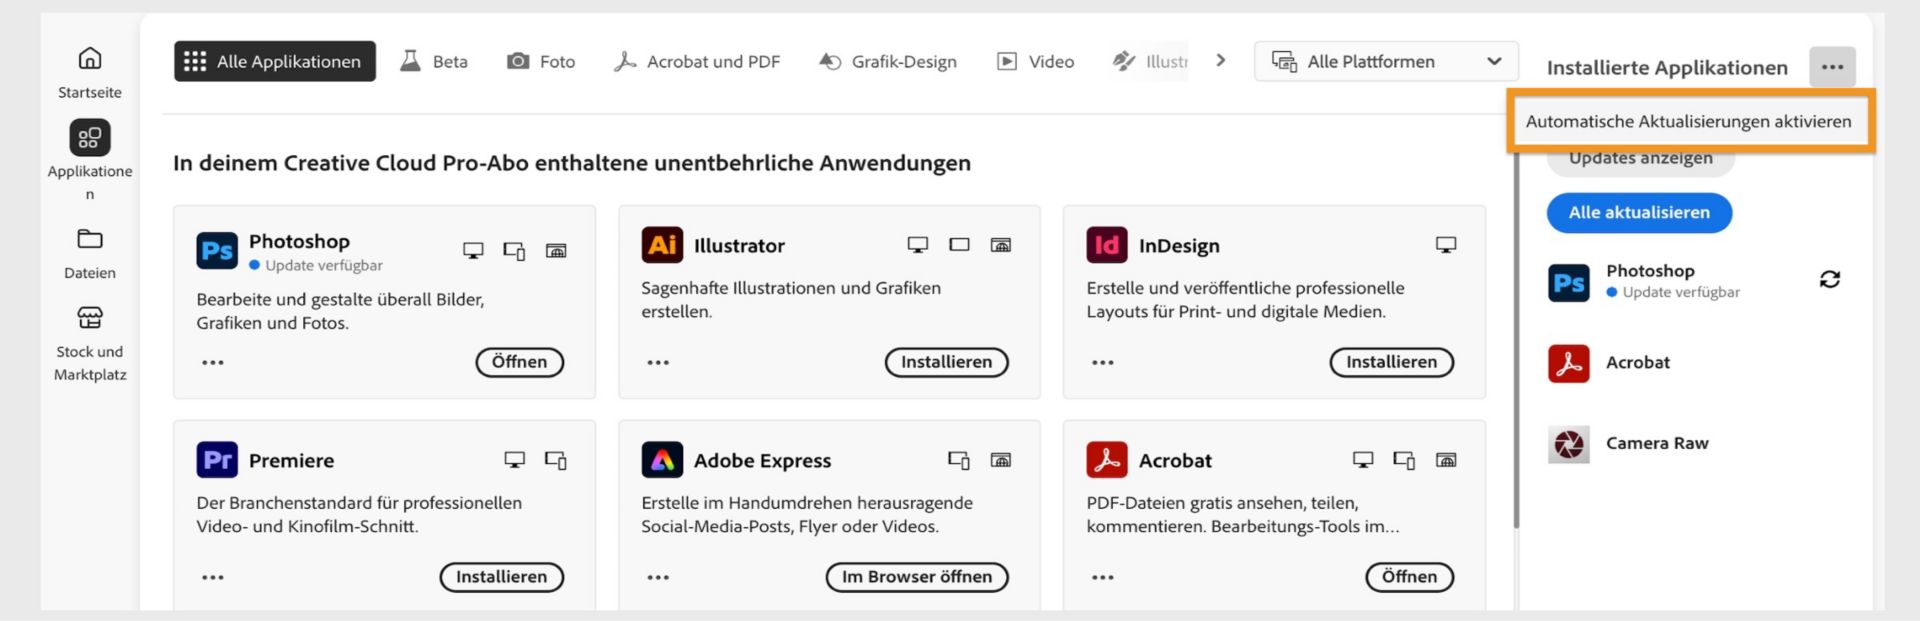Select Camera Raw in installed list
Image resolution: width=1920 pixels, height=621 pixels.
coord(1629,443)
